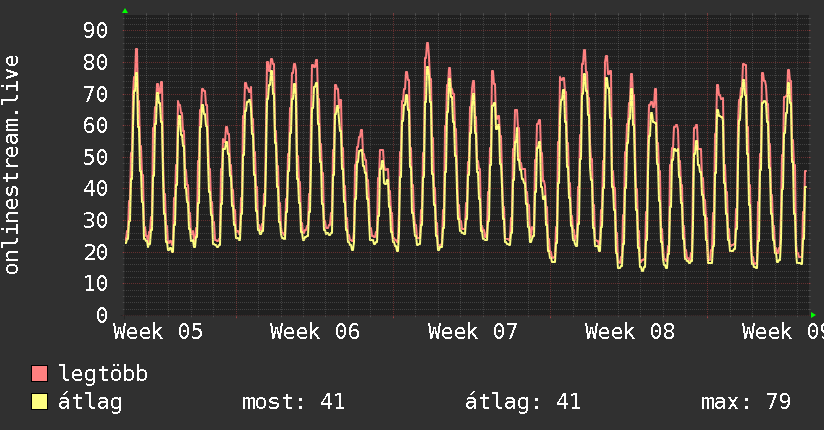Click the Week 08 axis label
The image size is (824, 430).
coord(630,332)
